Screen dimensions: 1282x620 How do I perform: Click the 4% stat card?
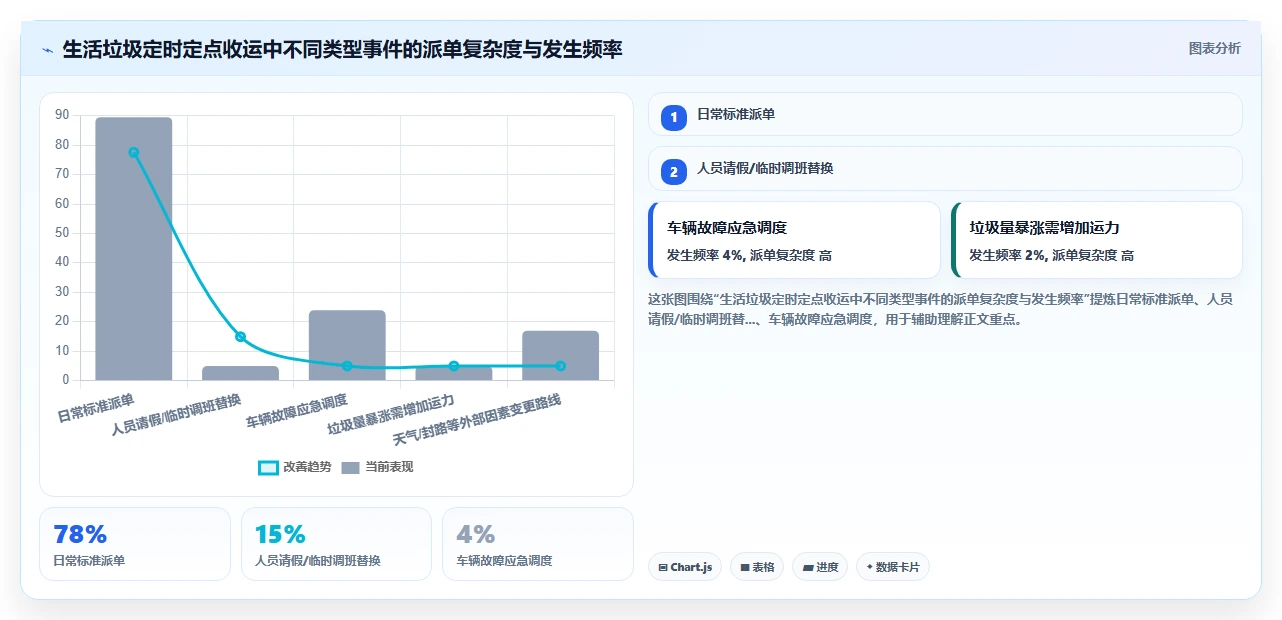tap(538, 544)
